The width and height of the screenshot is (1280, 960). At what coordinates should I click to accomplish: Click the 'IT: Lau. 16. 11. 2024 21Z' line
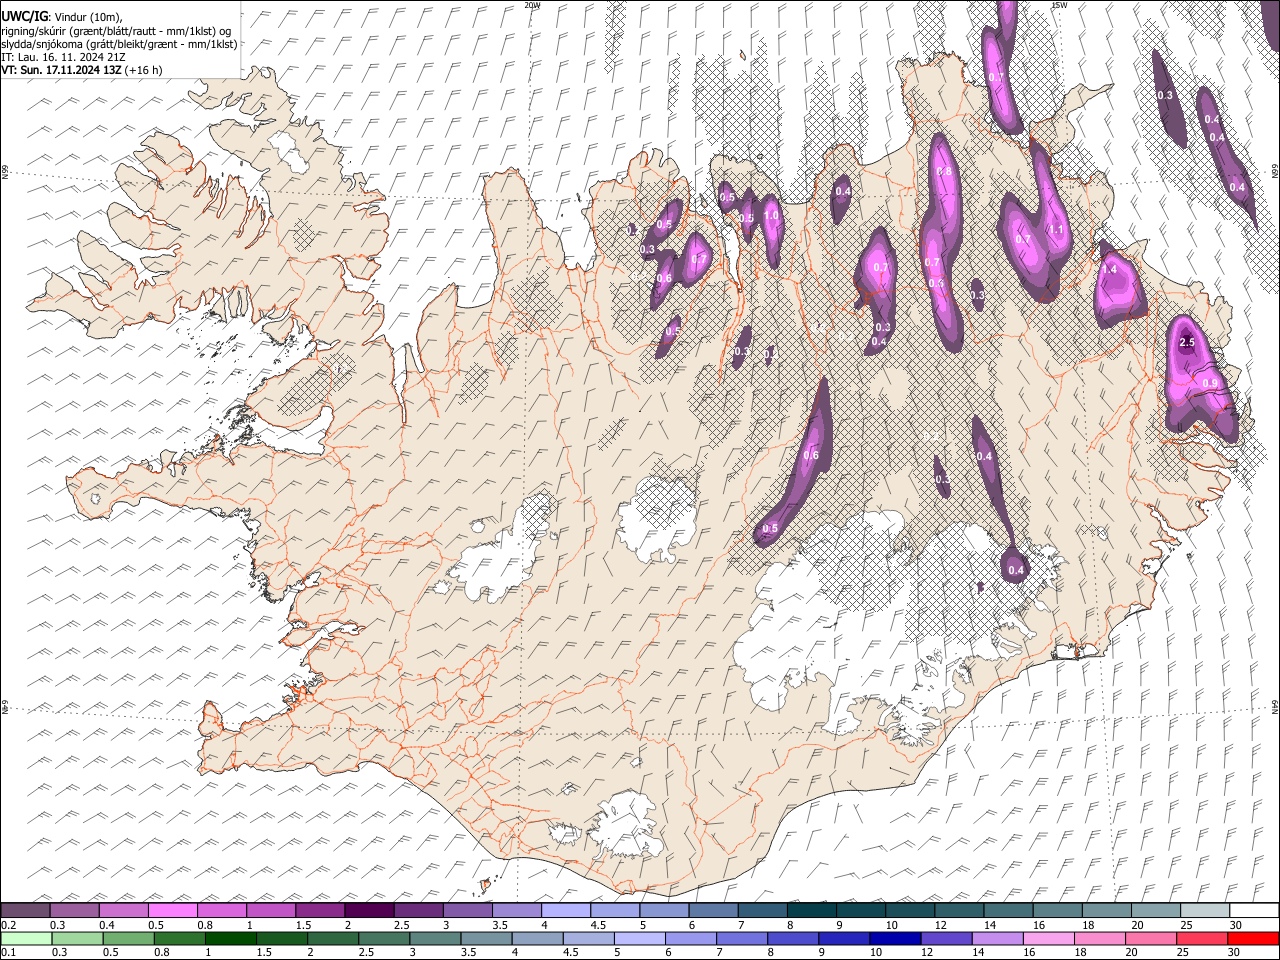point(64,57)
